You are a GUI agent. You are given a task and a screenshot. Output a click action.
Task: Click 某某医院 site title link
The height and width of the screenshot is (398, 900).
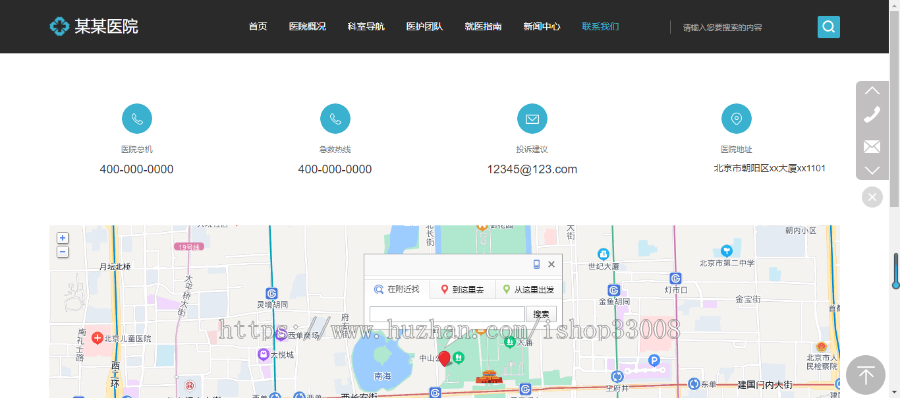(x=106, y=26)
